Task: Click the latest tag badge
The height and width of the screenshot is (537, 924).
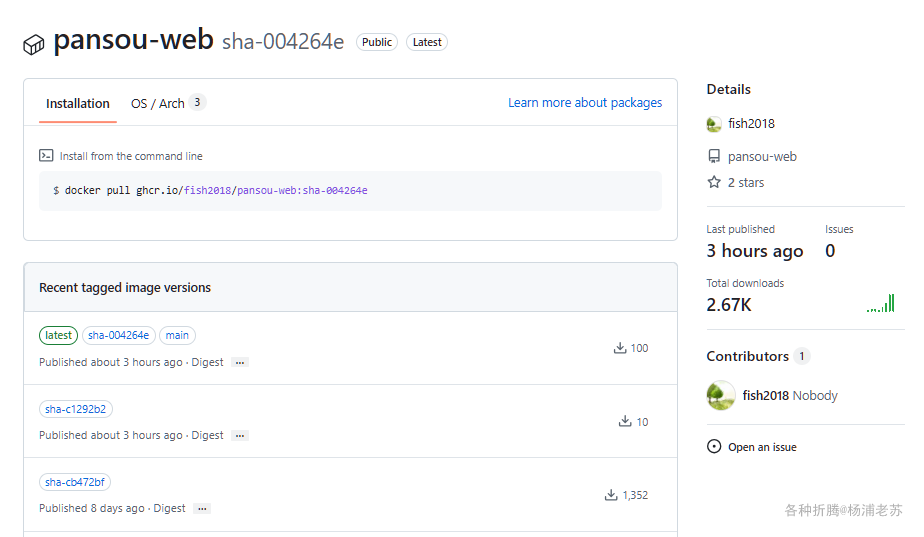Action: coord(58,335)
